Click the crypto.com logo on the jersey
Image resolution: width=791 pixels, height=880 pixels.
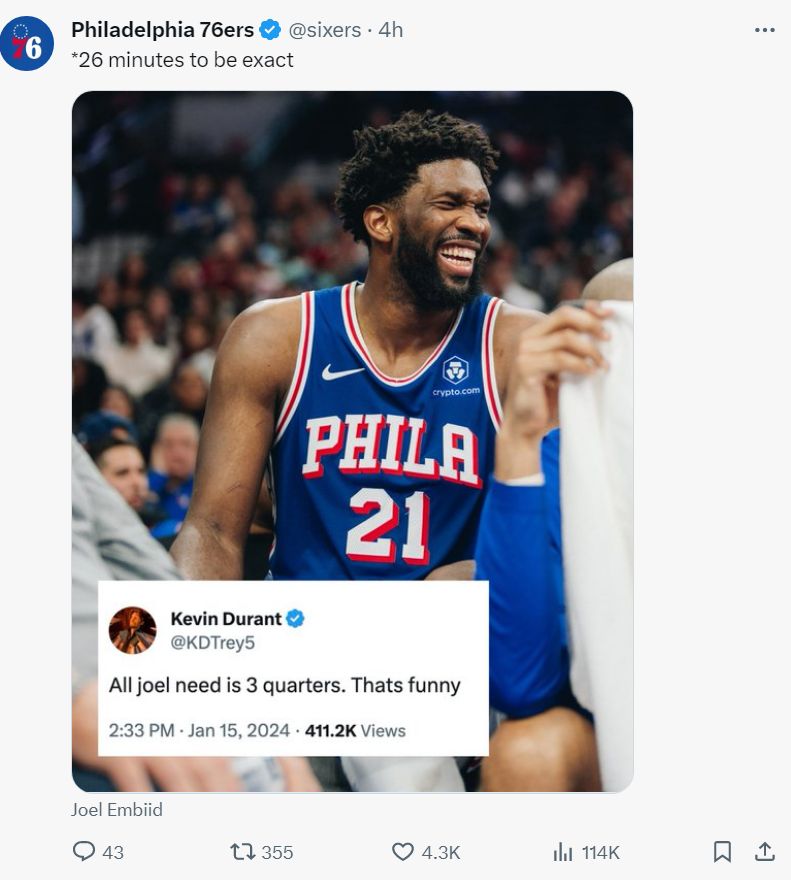456,371
